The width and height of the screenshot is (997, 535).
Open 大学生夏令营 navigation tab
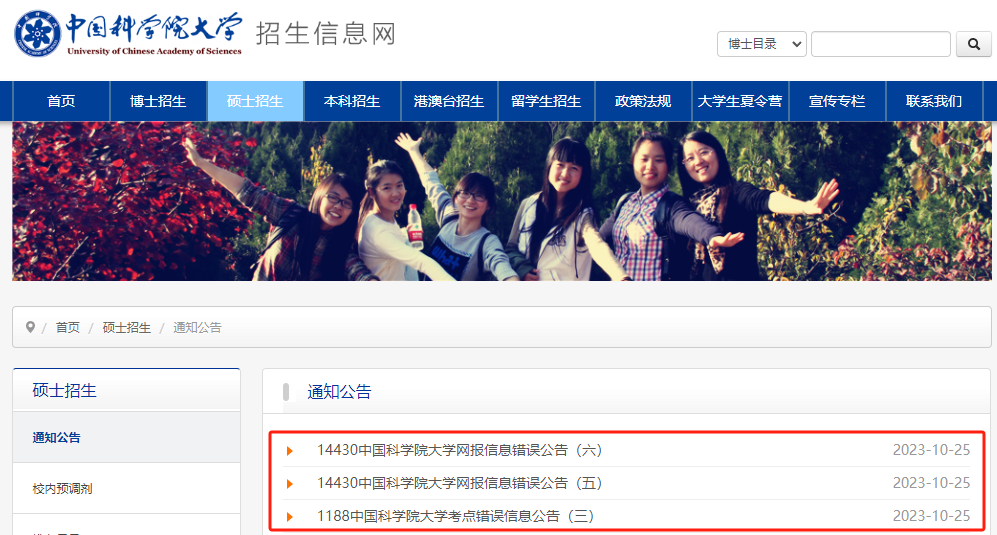[x=740, y=101]
